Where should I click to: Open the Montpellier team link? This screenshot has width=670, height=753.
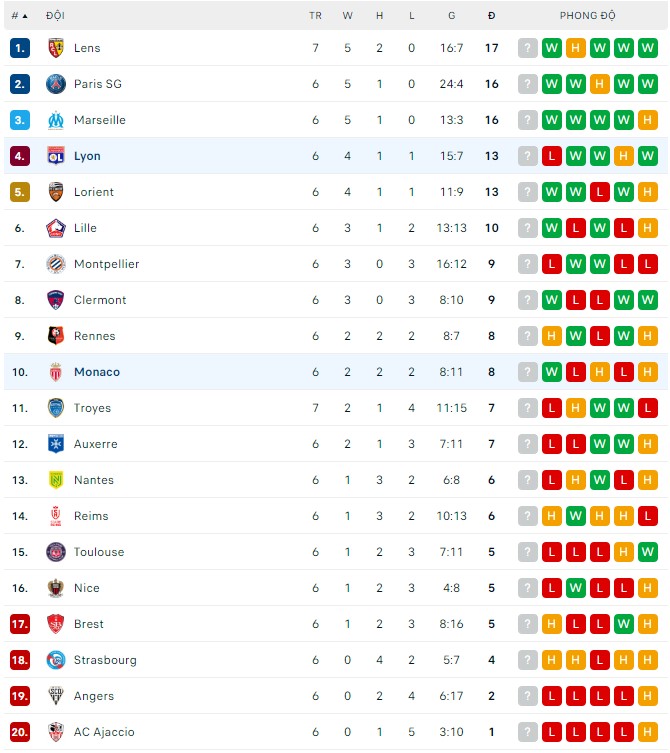pyautogui.click(x=106, y=264)
